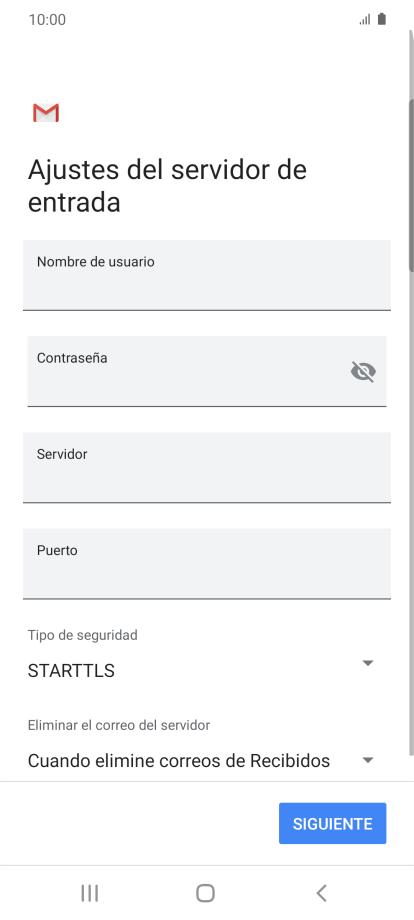
Task: Expand the Tipo de seguridad dropdown arrow
Action: pos(368,663)
